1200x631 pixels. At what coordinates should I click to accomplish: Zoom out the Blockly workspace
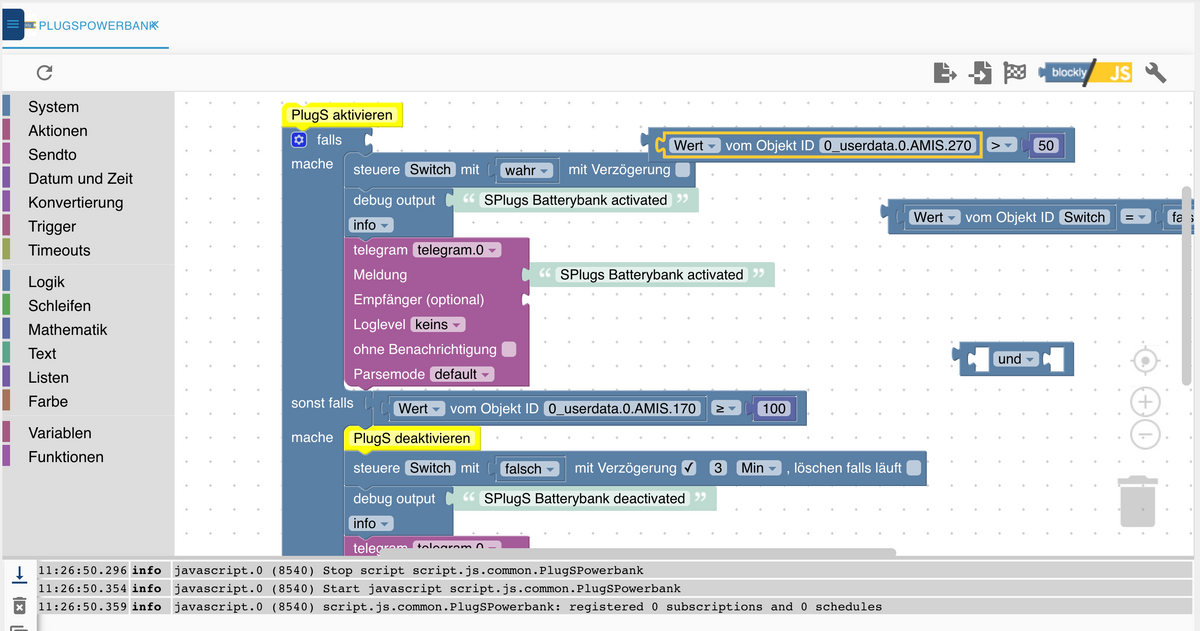[1145, 435]
